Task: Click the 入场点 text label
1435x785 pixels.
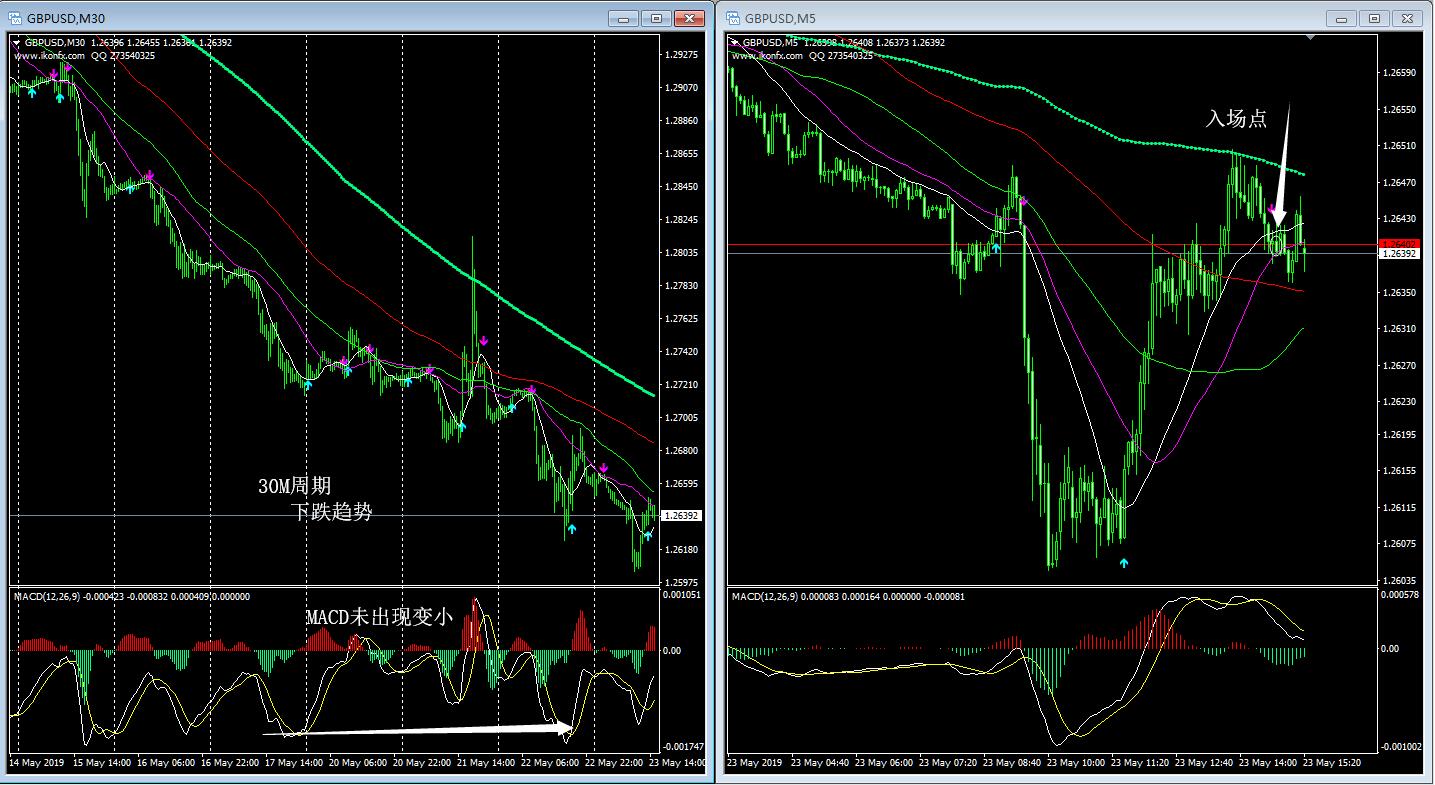Action: [1236, 119]
